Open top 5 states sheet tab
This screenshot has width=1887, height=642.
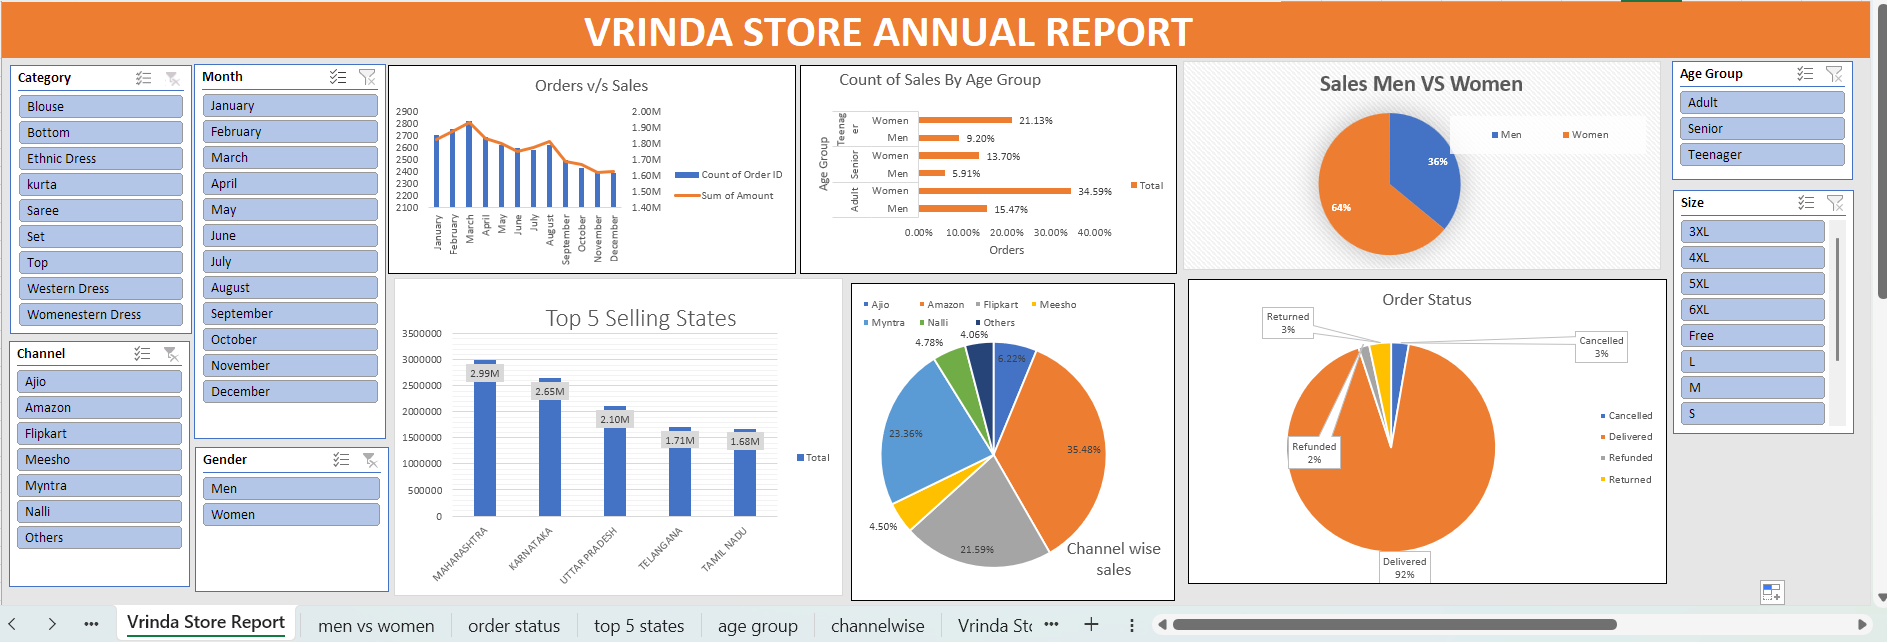639,626
